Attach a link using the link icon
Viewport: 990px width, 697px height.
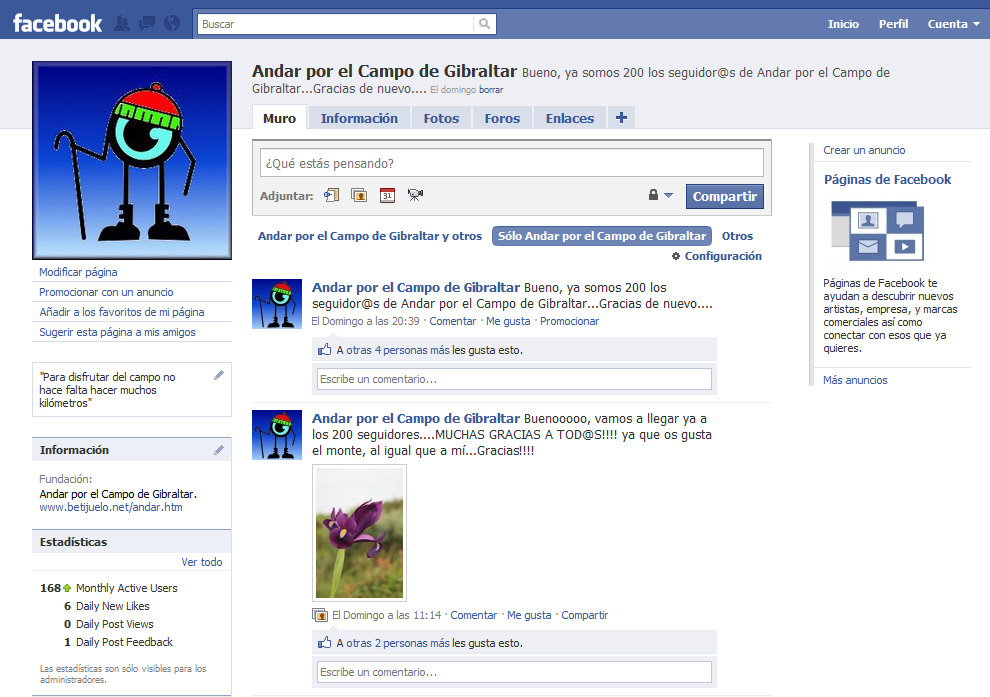pyautogui.click(x=331, y=195)
